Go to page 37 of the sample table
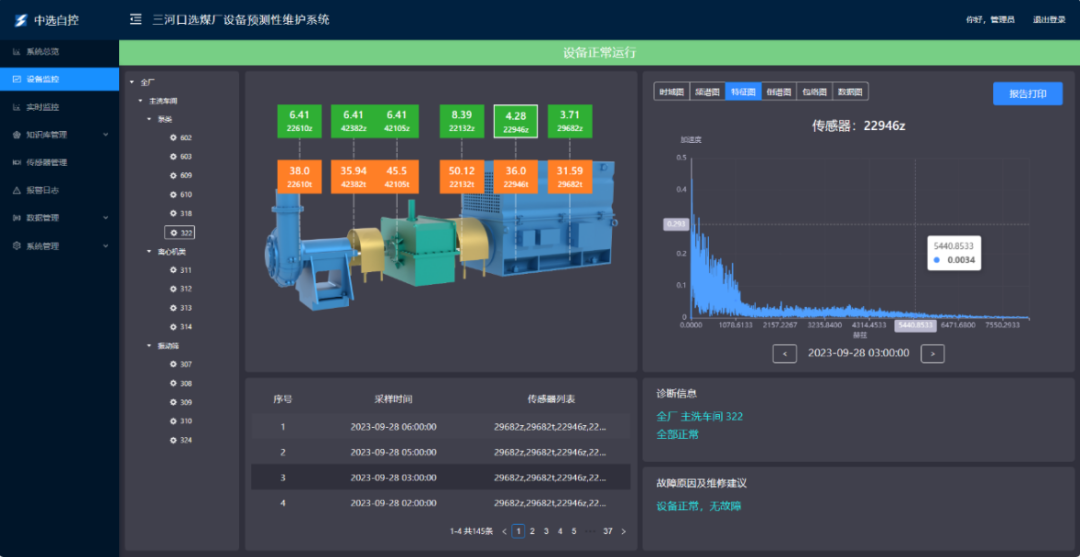This screenshot has height=557, width=1080. coord(607,531)
